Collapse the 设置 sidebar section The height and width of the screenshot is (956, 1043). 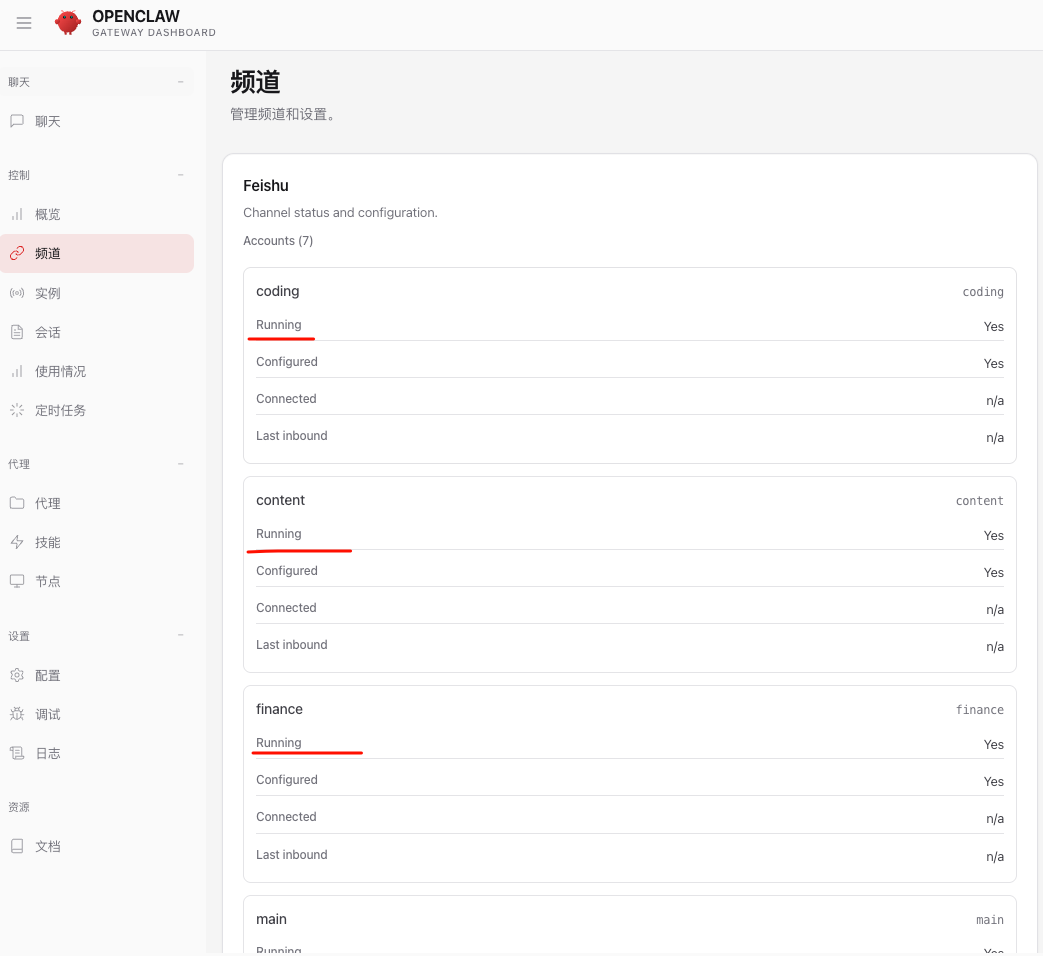[181, 636]
